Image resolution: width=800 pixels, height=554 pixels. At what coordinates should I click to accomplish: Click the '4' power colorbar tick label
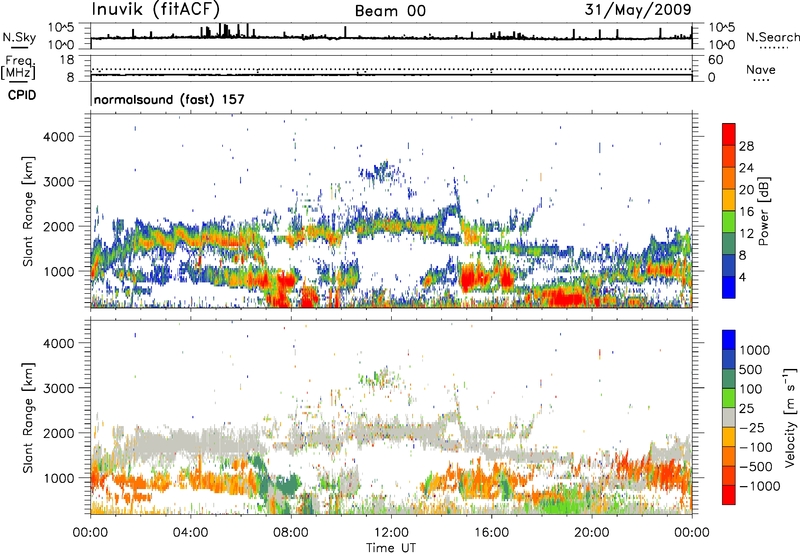coord(742,277)
